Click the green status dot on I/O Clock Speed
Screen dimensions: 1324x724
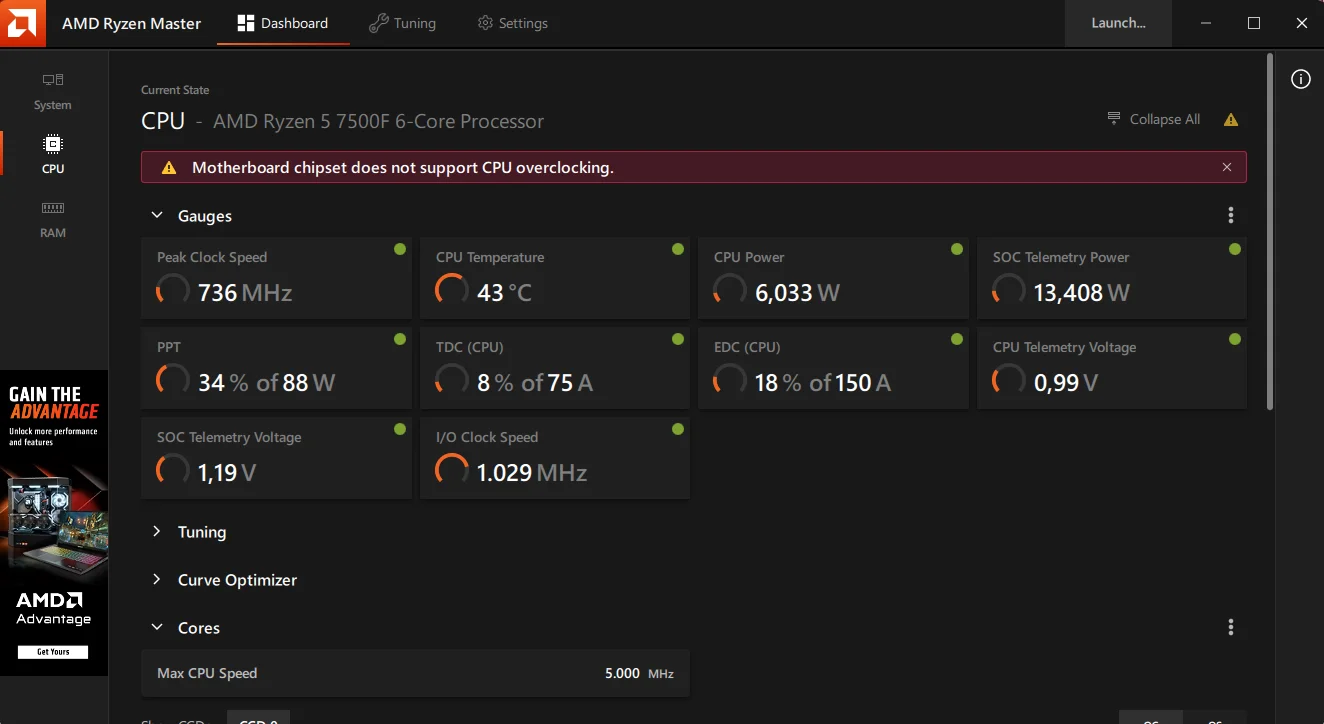tap(678, 429)
